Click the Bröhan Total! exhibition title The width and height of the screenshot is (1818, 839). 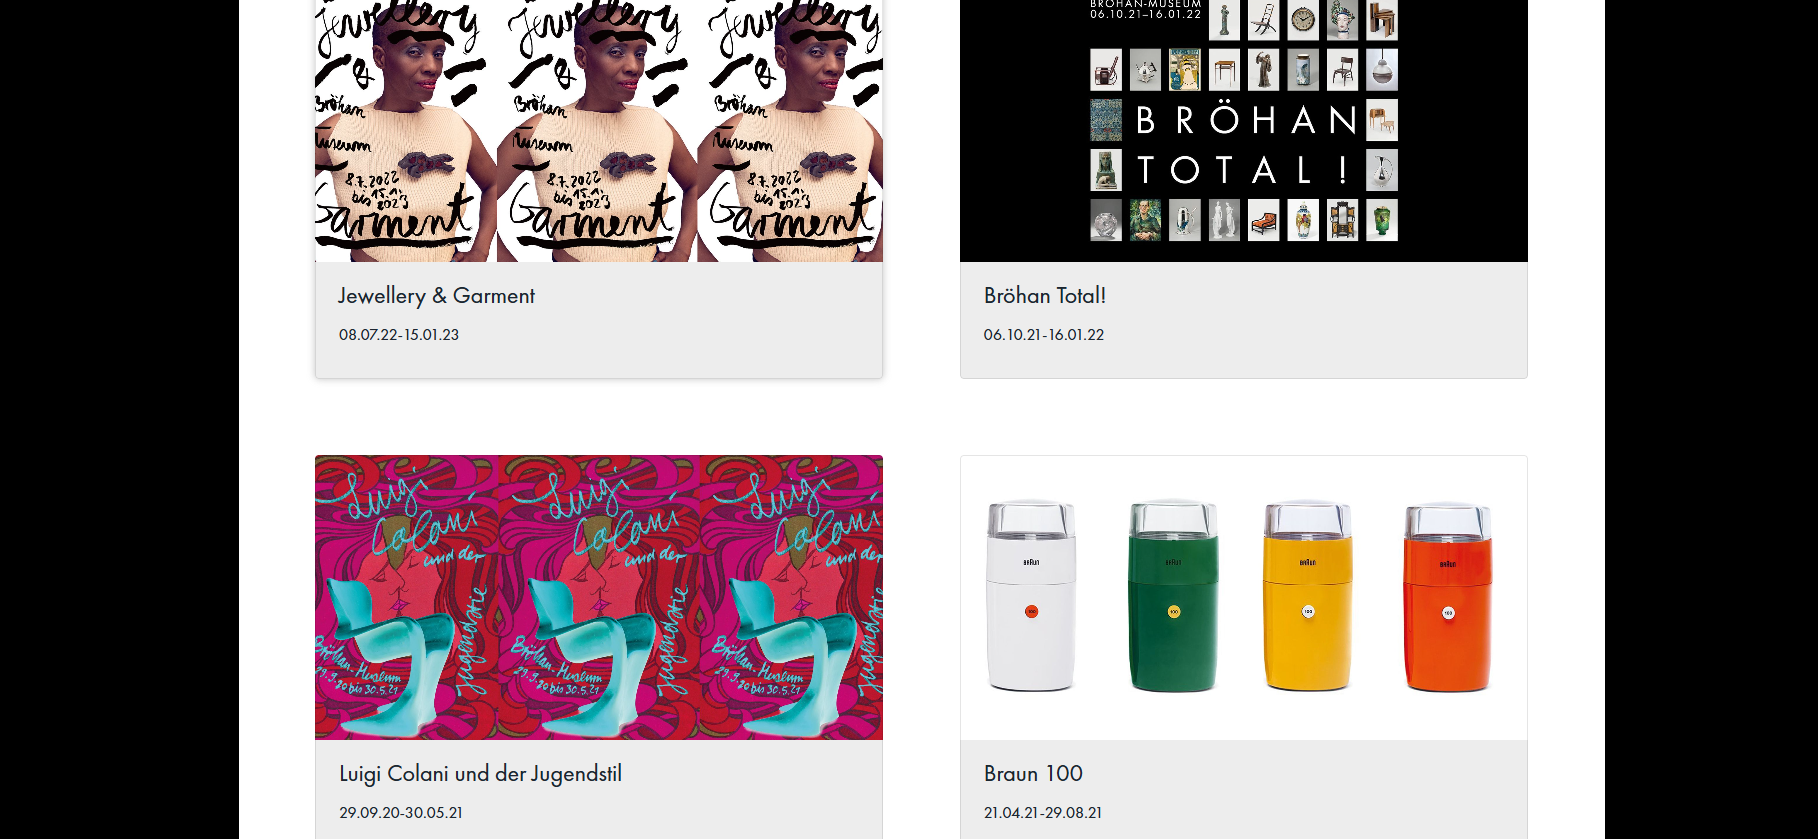(1045, 296)
